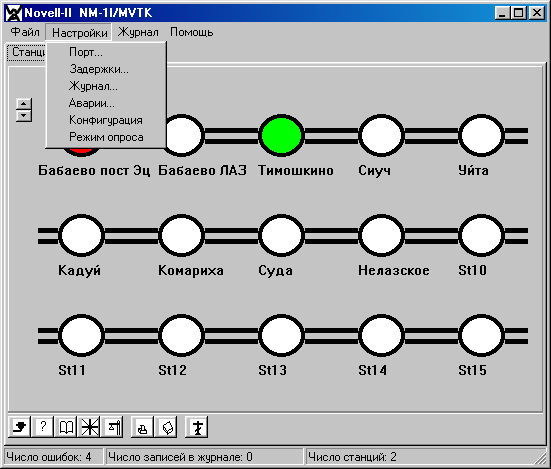Select the Комариха station circle
The width and height of the screenshot is (551, 469).
click(x=181, y=235)
